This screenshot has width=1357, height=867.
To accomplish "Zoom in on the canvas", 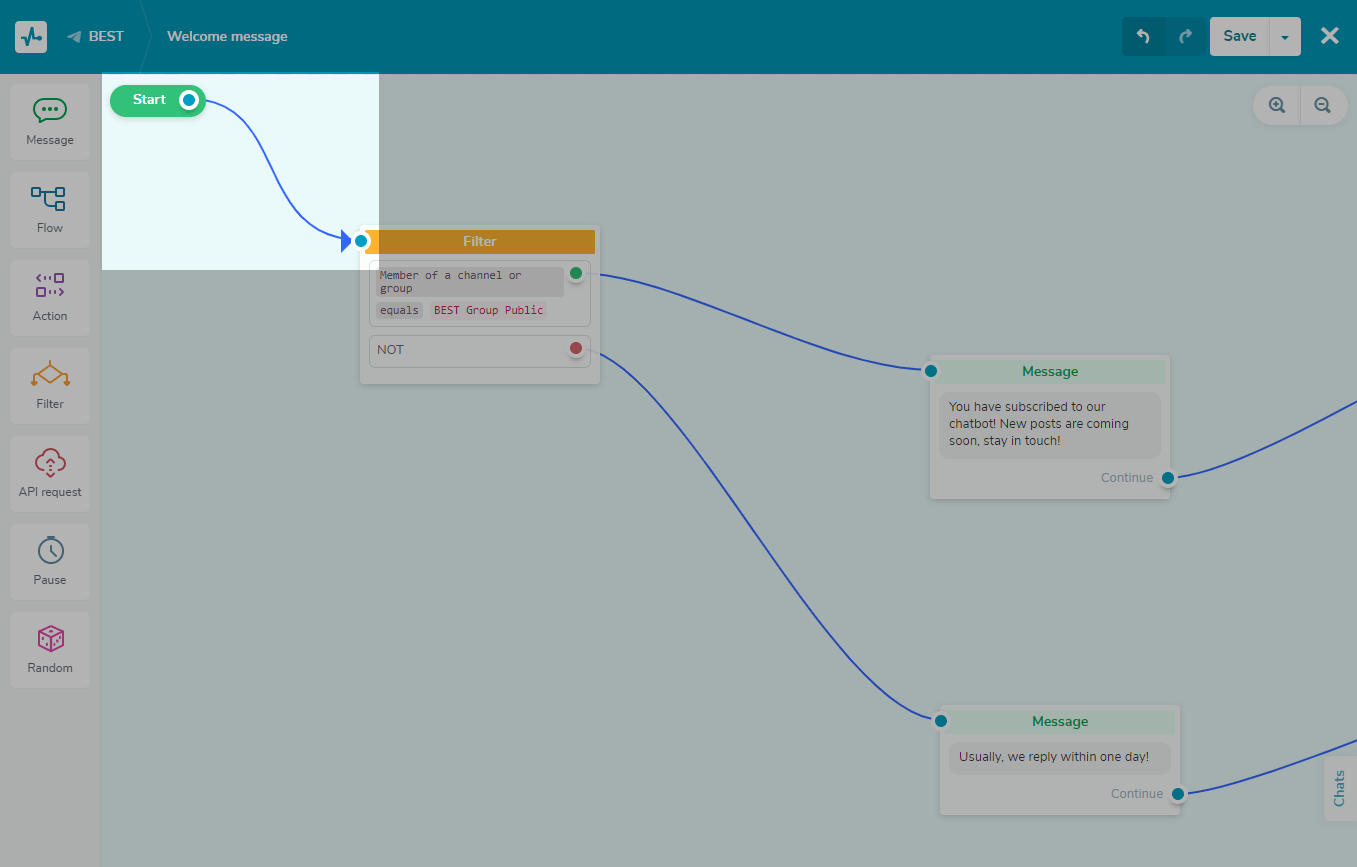I will [x=1277, y=105].
